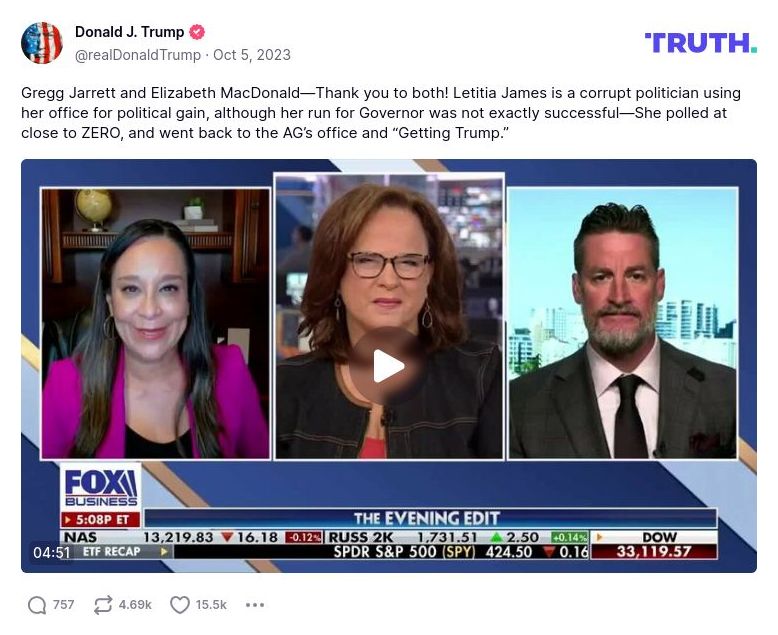
Task: Click the 757 replies count
Action: point(64,605)
